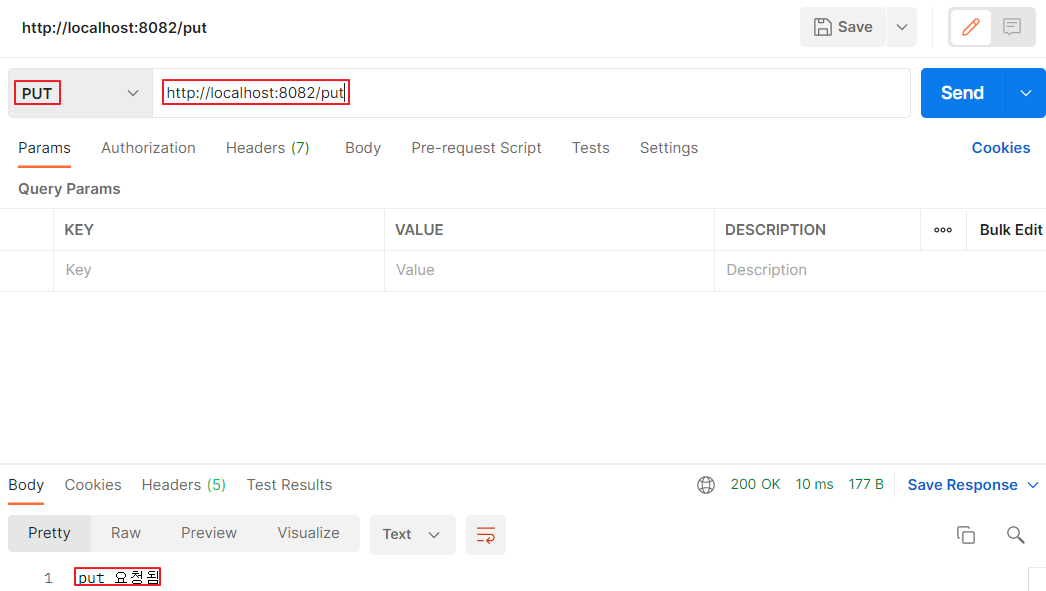Copy the response with copy icon
Image resolution: width=1046 pixels, height=591 pixels.
tap(965, 534)
